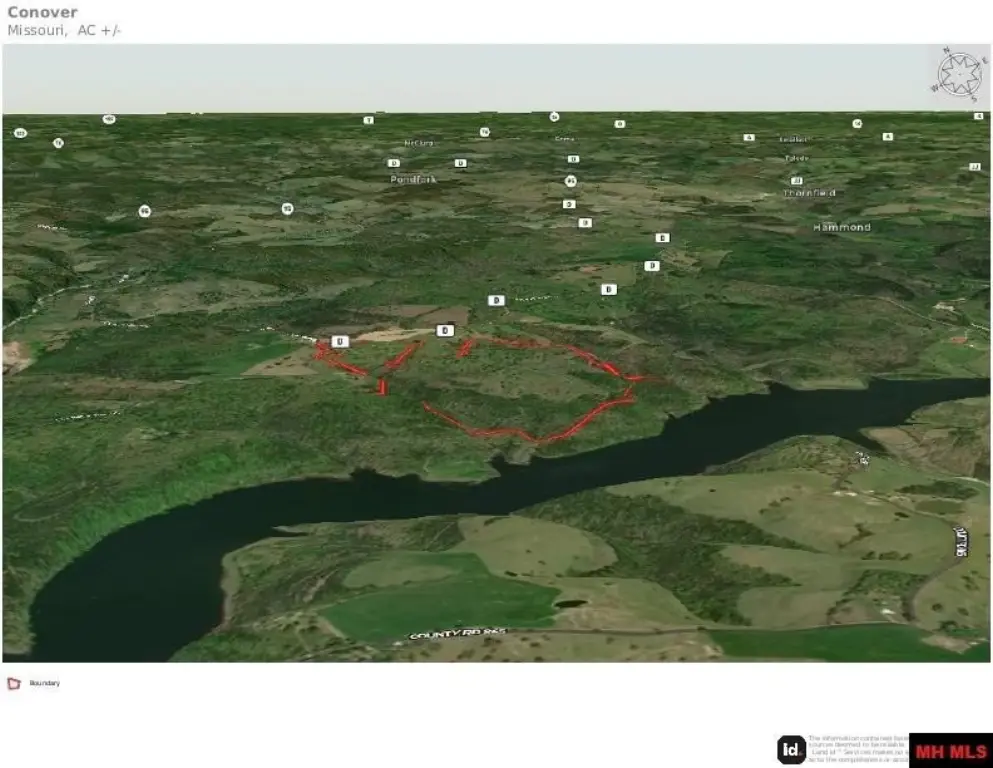Screen dimensions: 993x768
Task: Click the Land id disclaimer text
Action: (858, 748)
